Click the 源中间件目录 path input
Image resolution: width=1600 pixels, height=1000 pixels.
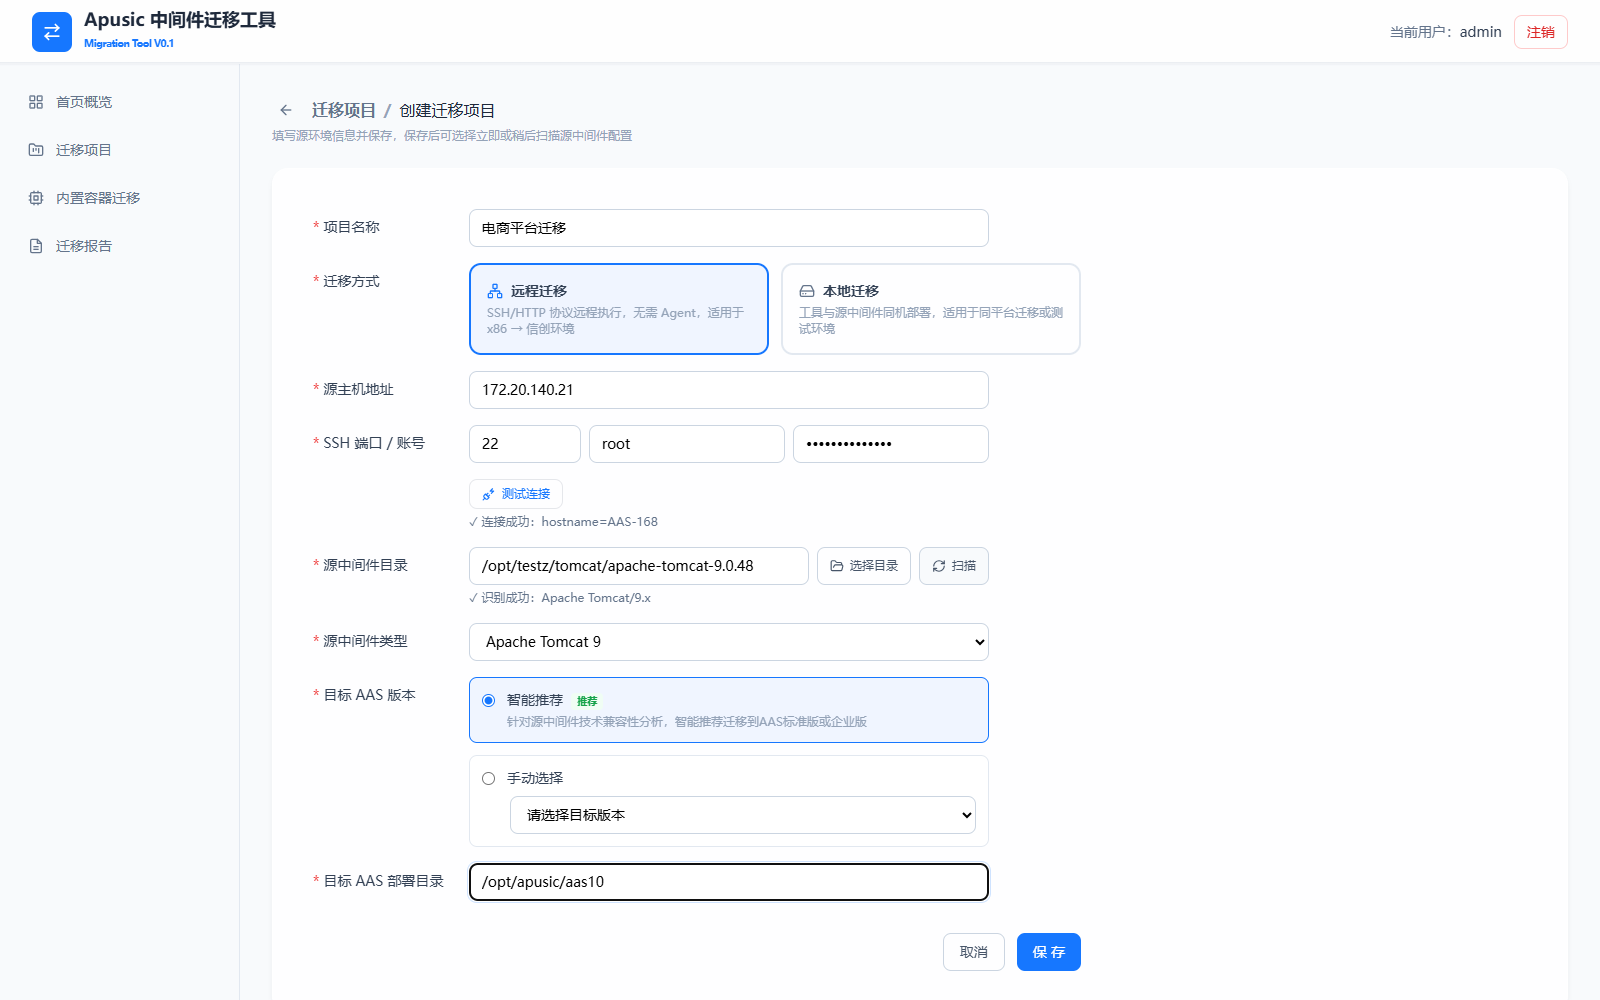coord(639,566)
